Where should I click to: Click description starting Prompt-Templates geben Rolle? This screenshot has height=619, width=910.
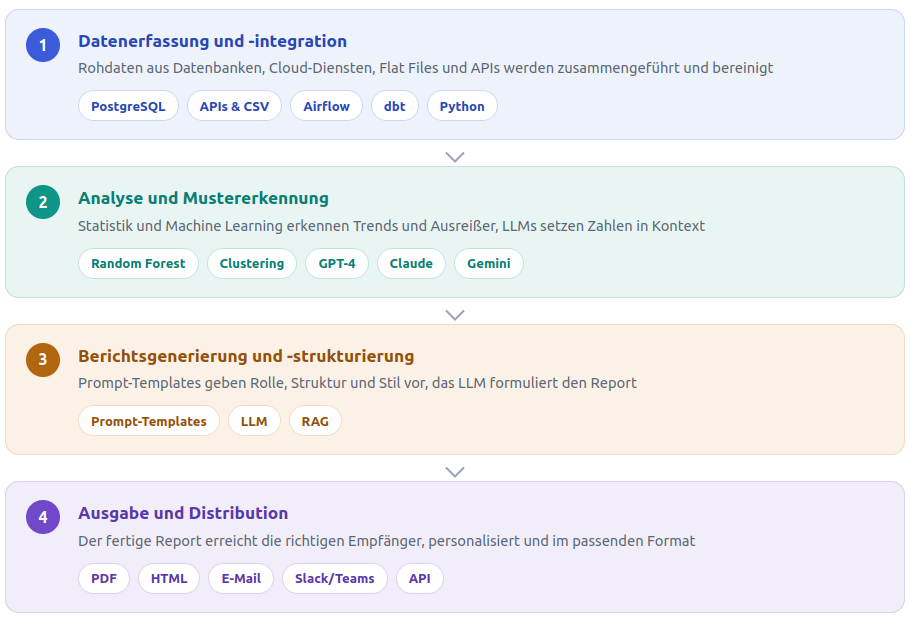(x=358, y=383)
